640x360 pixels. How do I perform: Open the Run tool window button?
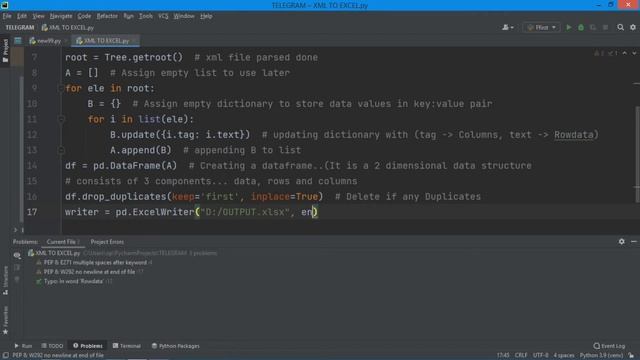click(23, 346)
